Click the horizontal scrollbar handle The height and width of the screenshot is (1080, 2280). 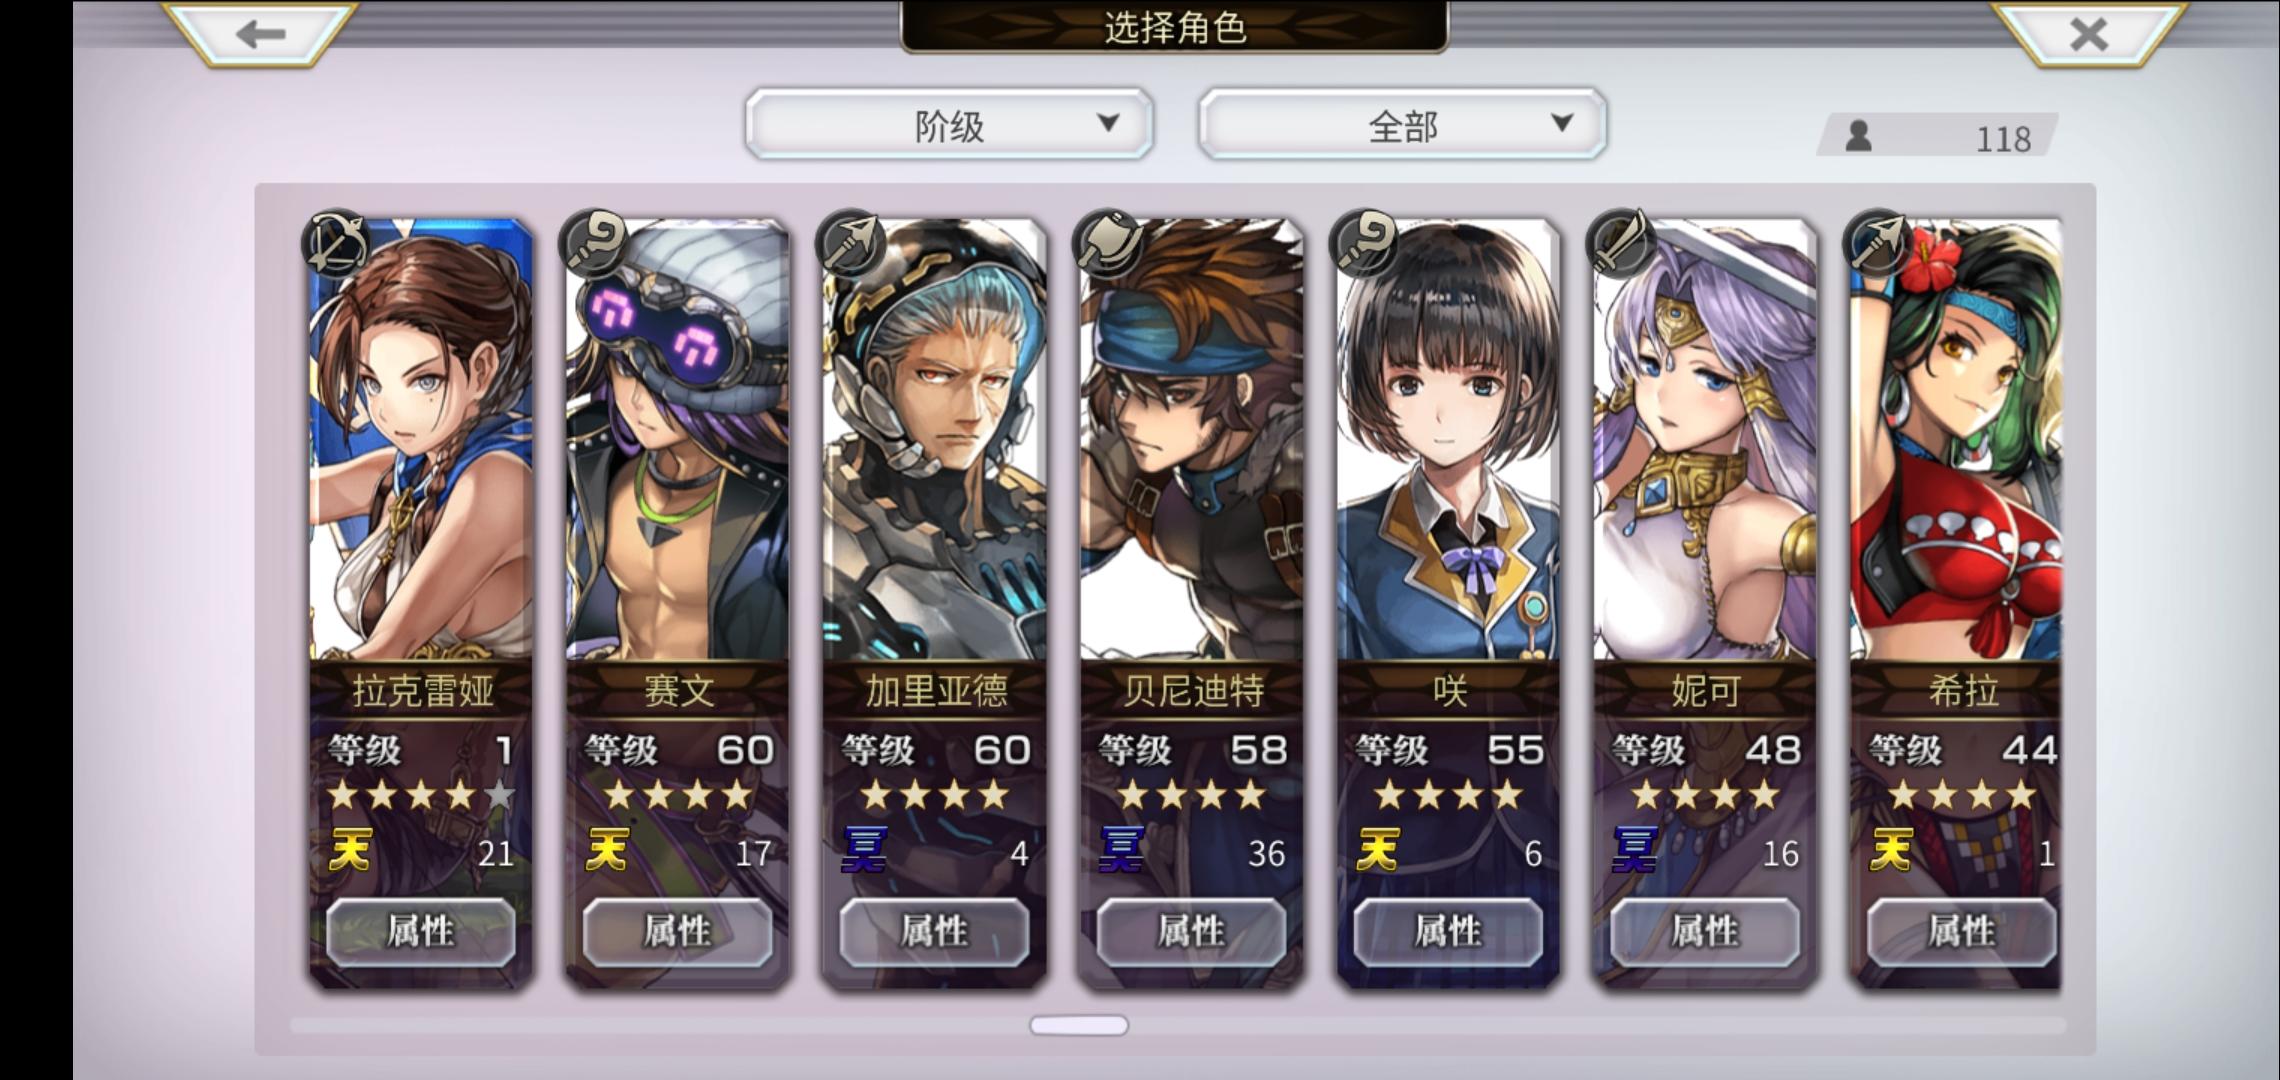1079,1025
